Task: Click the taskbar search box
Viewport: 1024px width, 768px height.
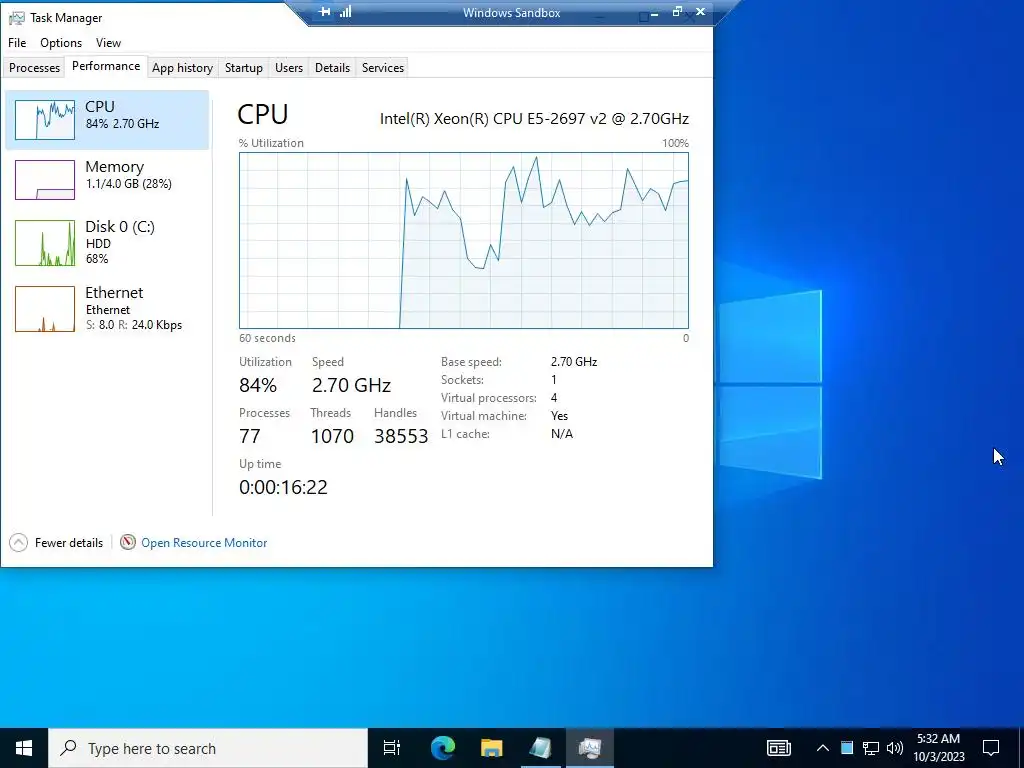Action: click(208, 748)
